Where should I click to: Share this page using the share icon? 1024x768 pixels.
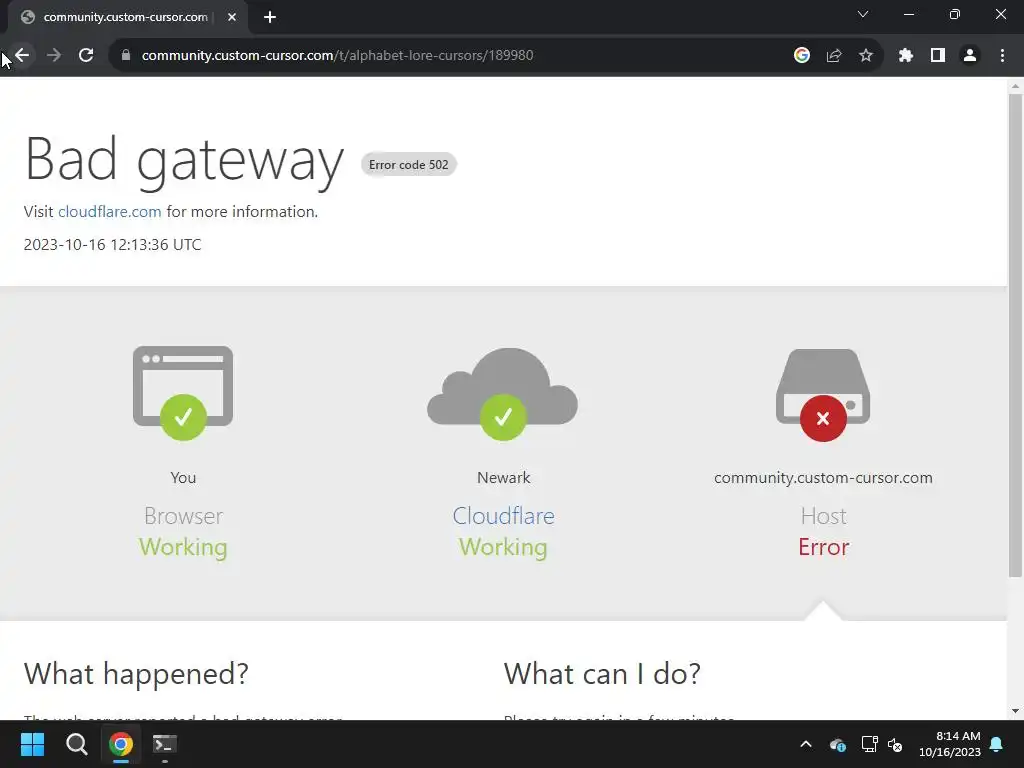click(834, 56)
